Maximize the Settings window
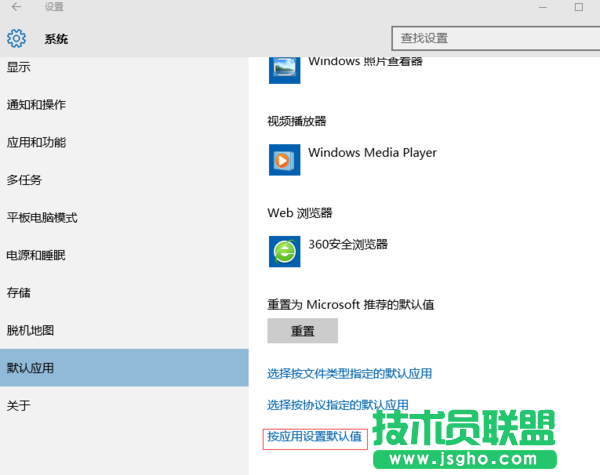Screen dimensions: 600x475 click(x=579, y=7)
